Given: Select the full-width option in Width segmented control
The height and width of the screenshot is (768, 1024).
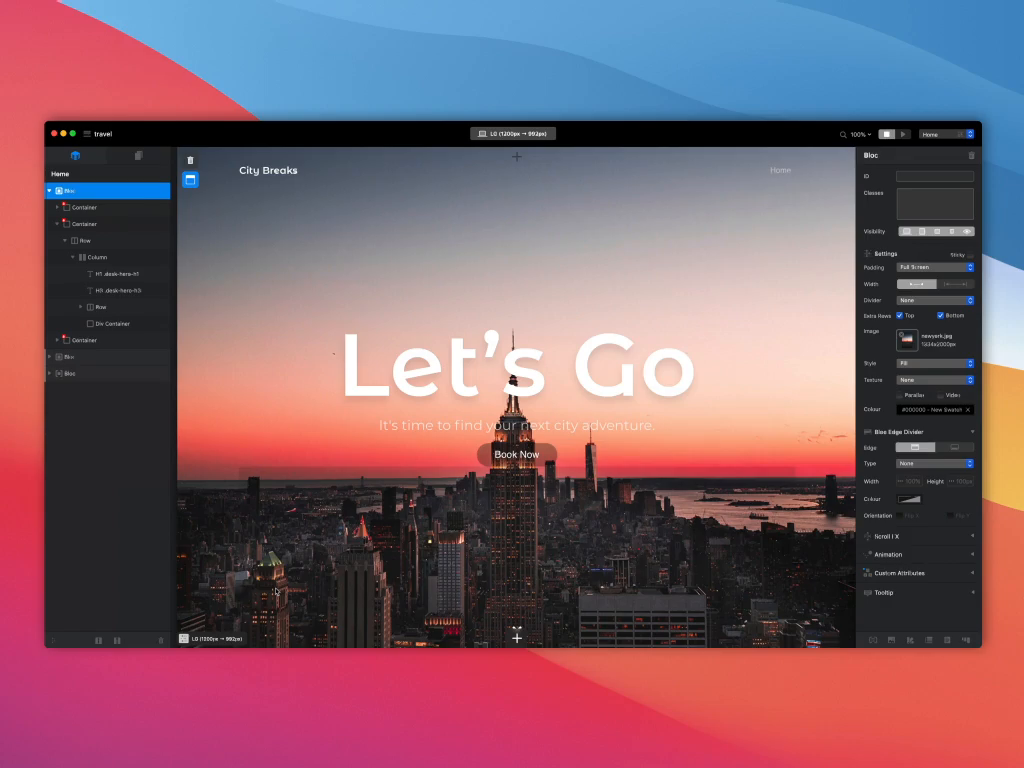Looking at the screenshot, I should (955, 284).
